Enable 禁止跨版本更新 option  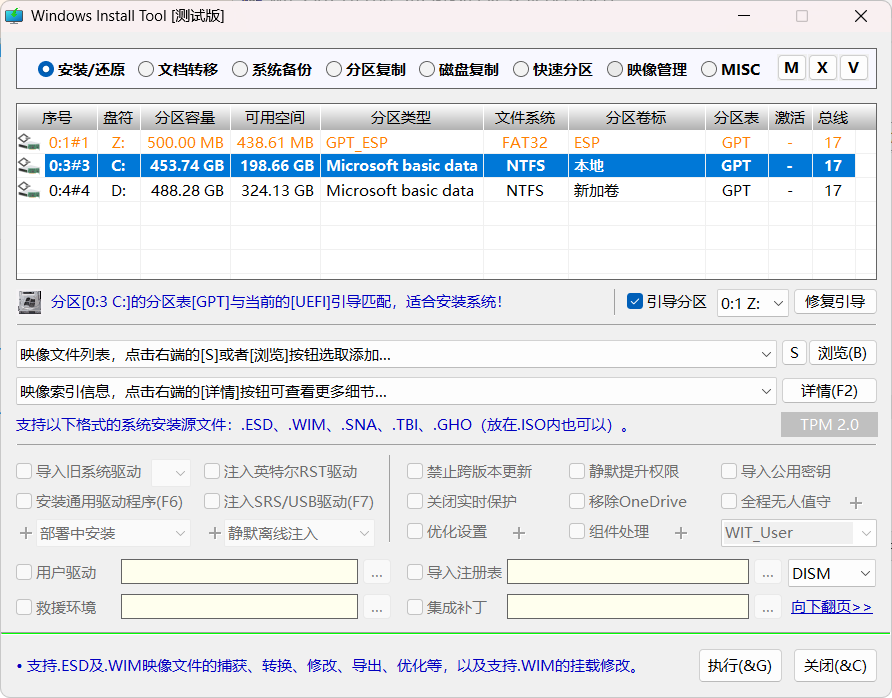coord(415,471)
